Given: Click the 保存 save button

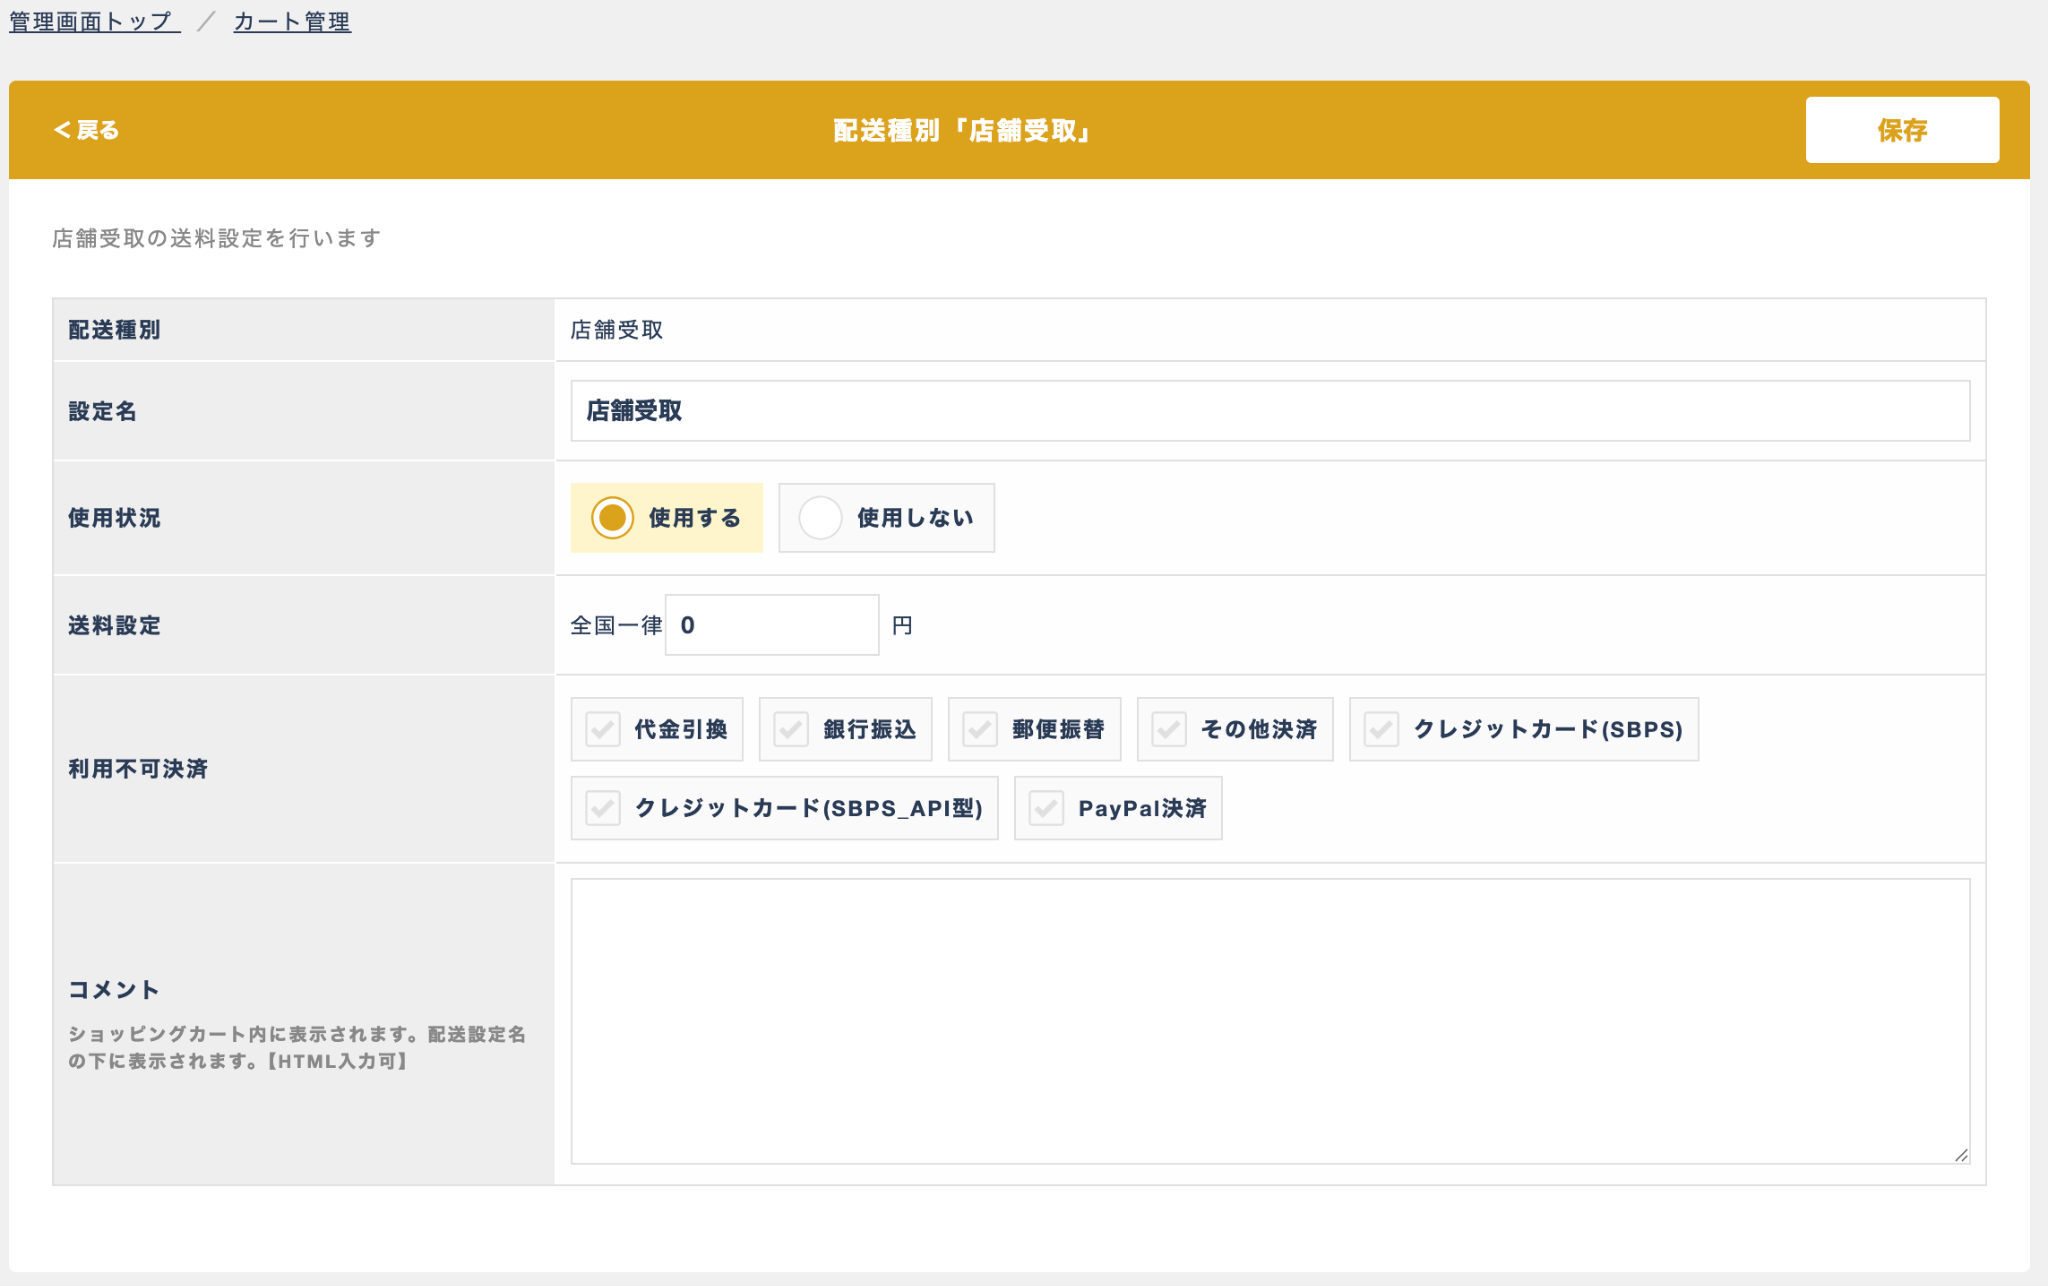Looking at the screenshot, I should pyautogui.click(x=1901, y=130).
